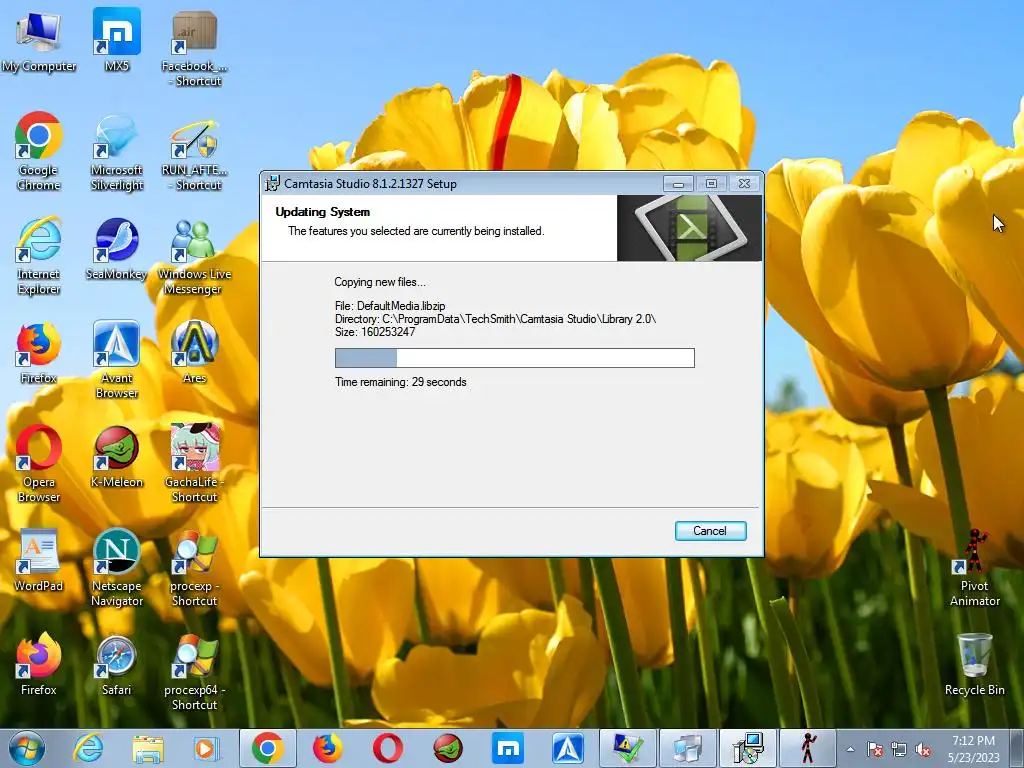Image resolution: width=1024 pixels, height=768 pixels.
Task: Open the Recycle Bin
Action: pyautogui.click(x=974, y=665)
